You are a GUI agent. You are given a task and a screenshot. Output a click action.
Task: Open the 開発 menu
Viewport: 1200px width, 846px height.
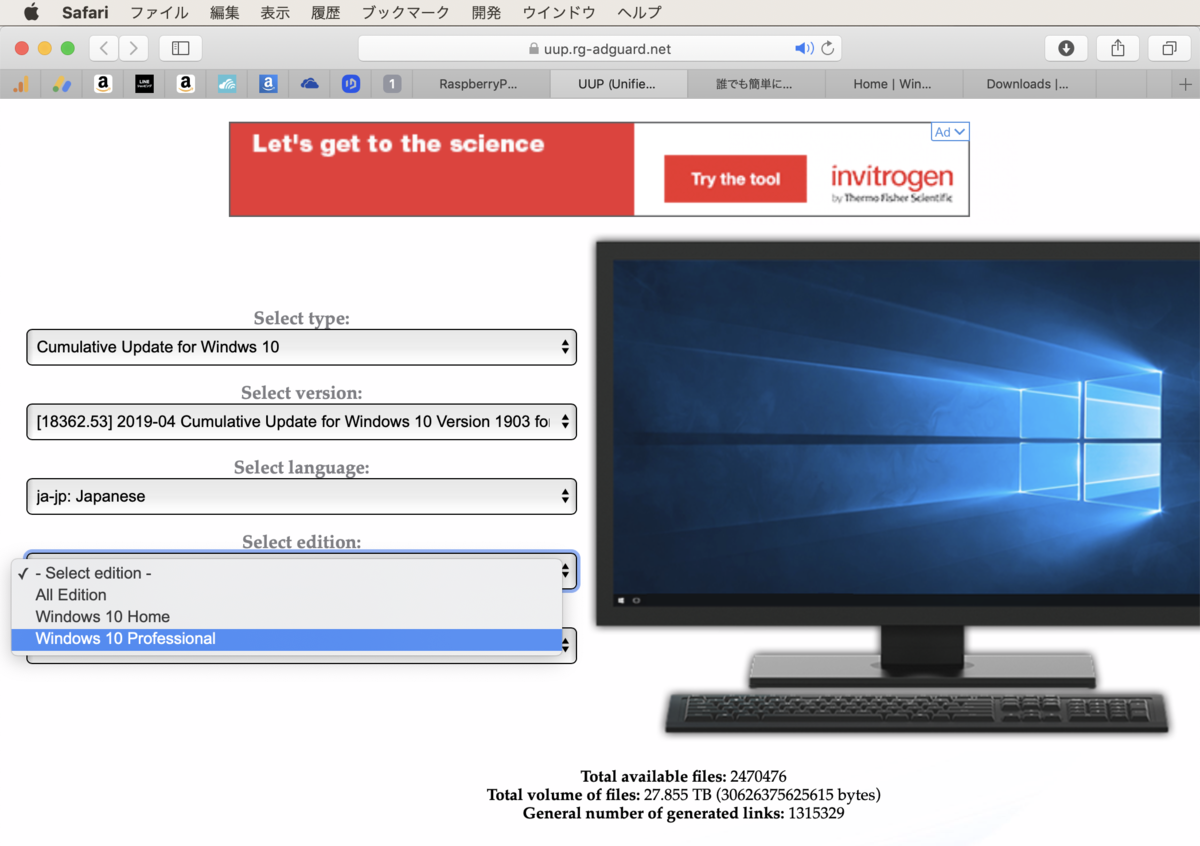(487, 13)
